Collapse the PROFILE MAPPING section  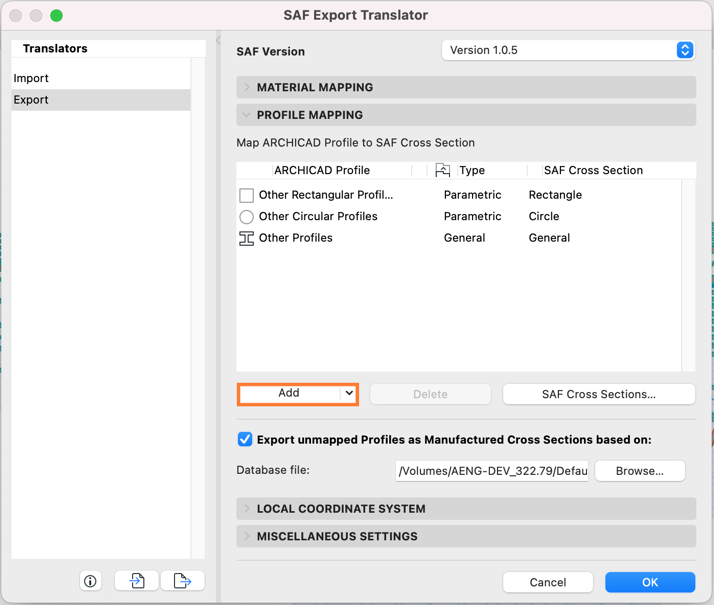point(247,115)
